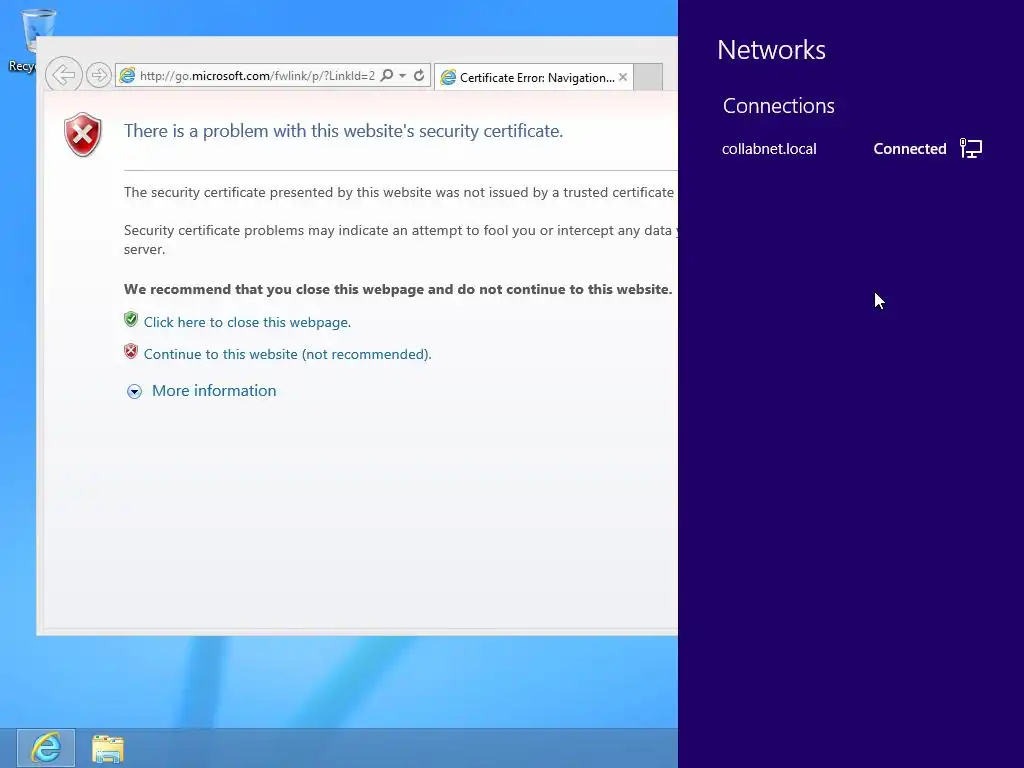Click the Connections section heading

point(778,106)
